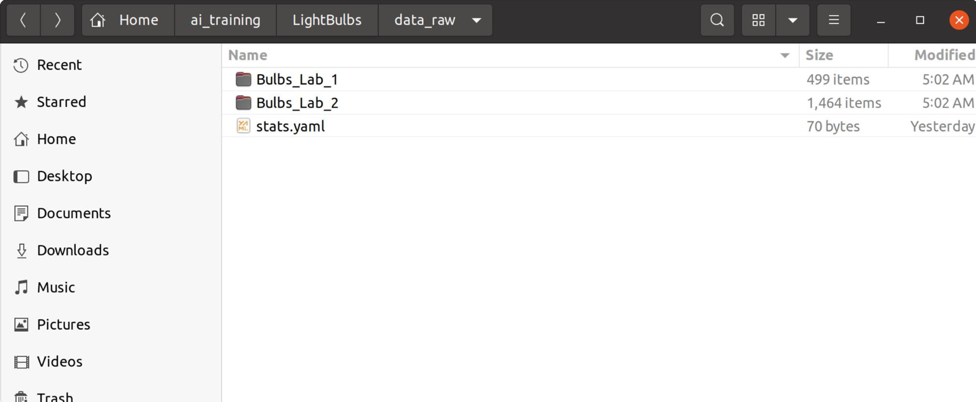
Task: Open Recent in the sidebar
Action: click(59, 65)
